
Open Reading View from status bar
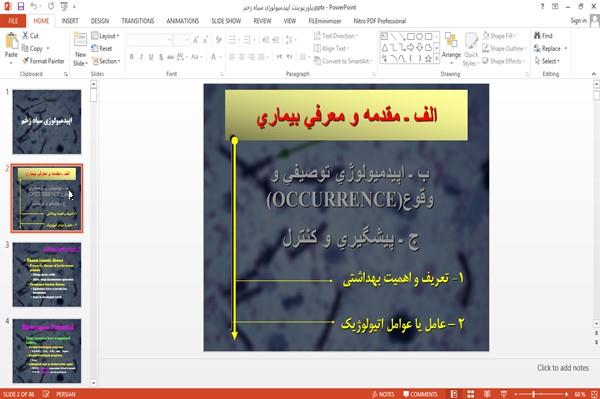pyautogui.click(x=487, y=394)
